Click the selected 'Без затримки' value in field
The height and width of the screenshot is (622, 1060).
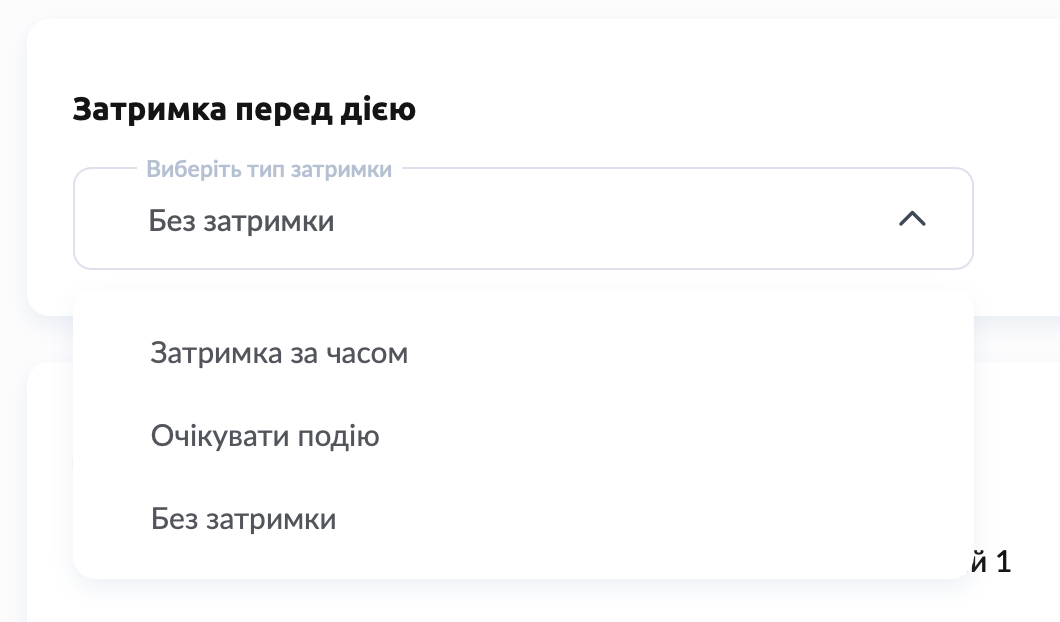pyautogui.click(x=241, y=220)
